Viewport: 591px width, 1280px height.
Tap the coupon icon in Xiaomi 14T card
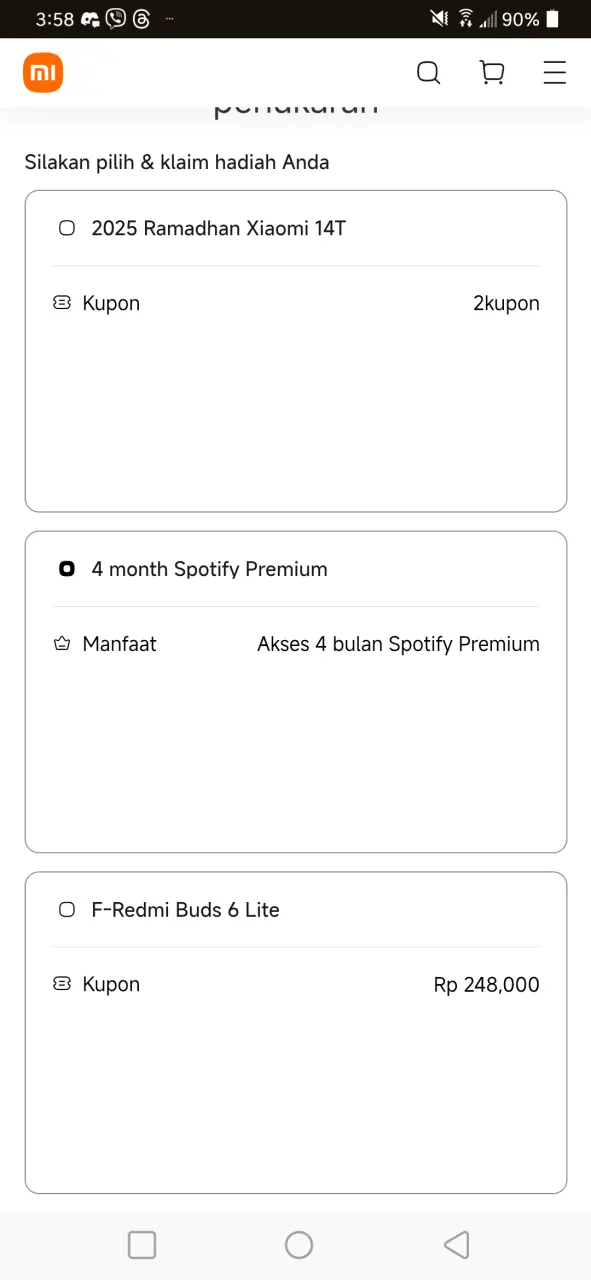point(62,303)
